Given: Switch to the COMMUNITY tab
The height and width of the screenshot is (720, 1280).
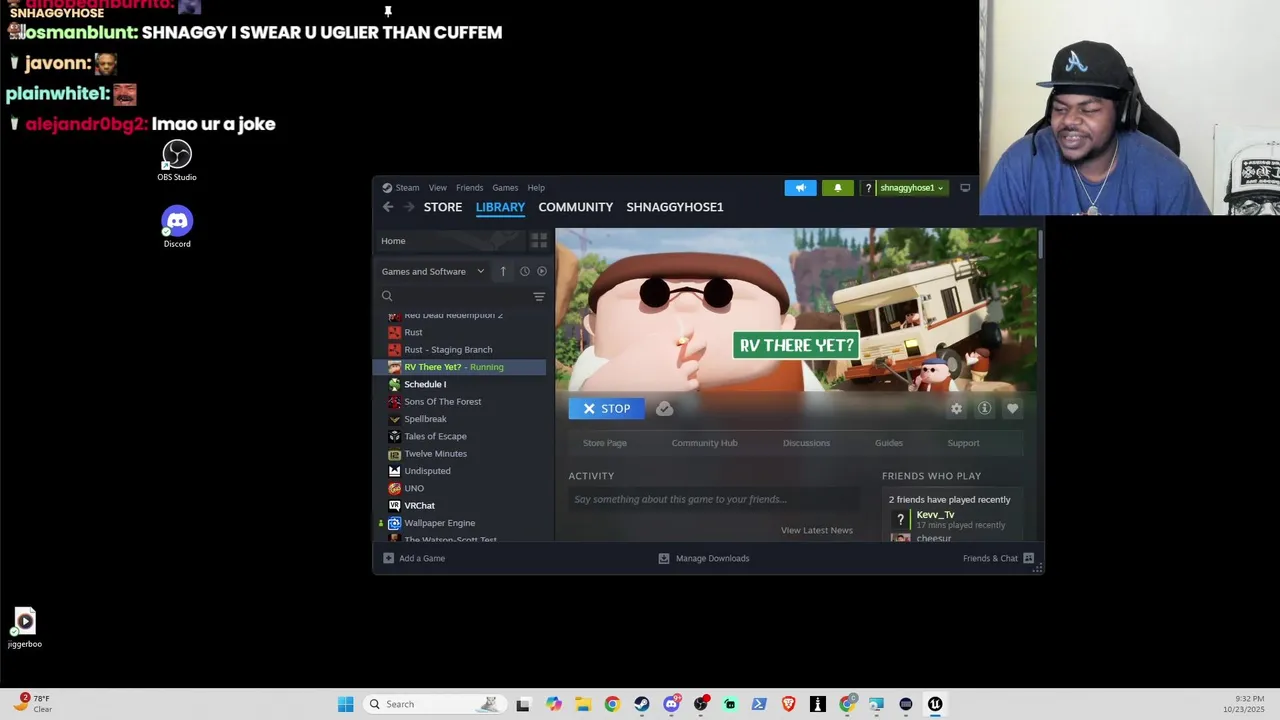Looking at the screenshot, I should [x=576, y=207].
